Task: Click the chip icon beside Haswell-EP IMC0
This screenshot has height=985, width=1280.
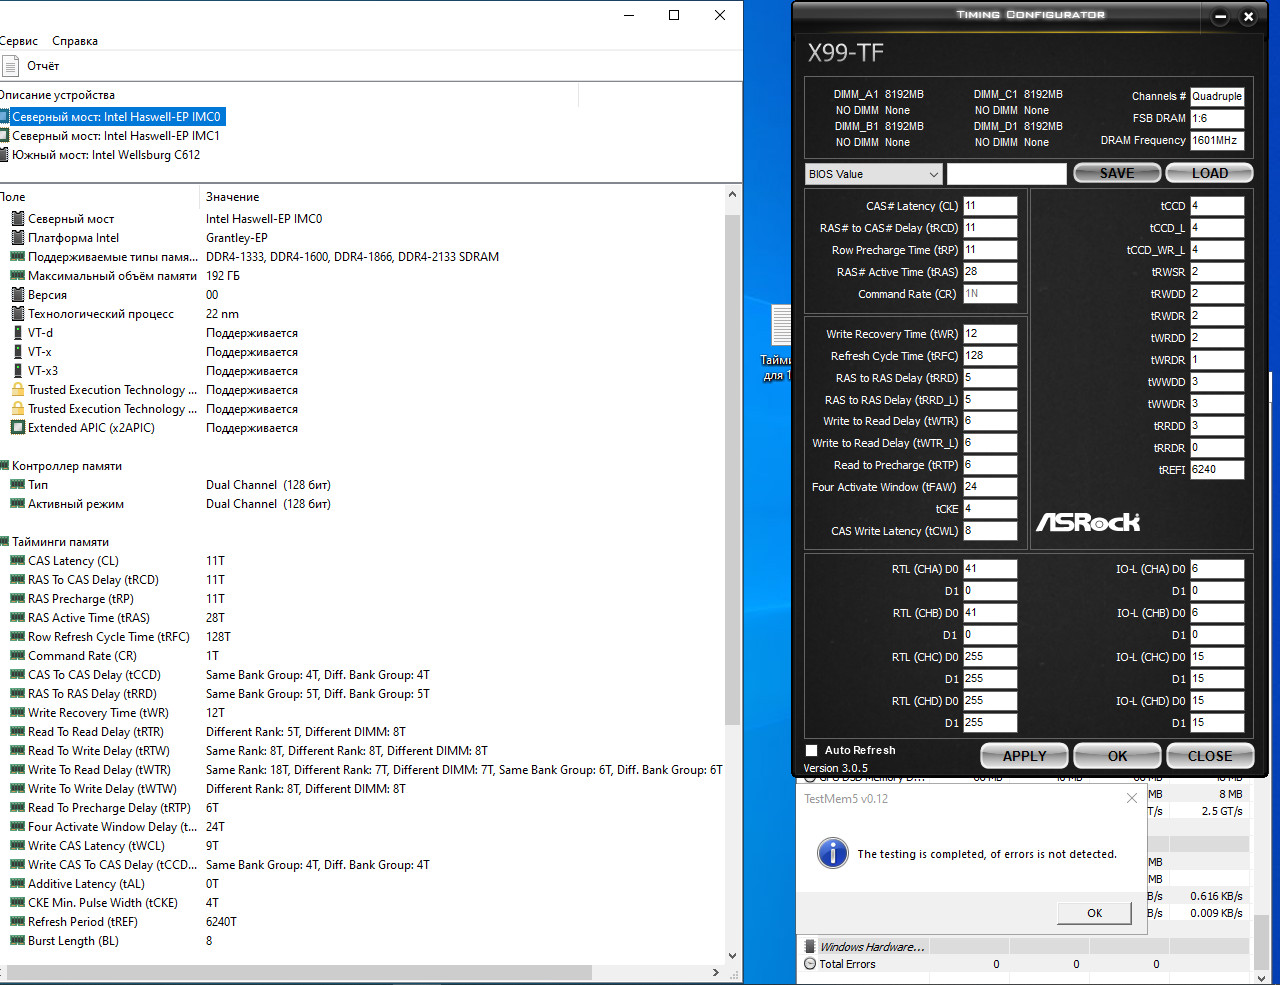Action: (4, 117)
